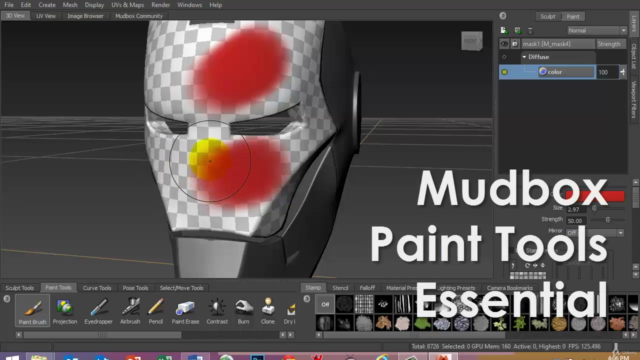Select the grid pattern stamp thumbnail
640x360 pixels.
(364, 304)
